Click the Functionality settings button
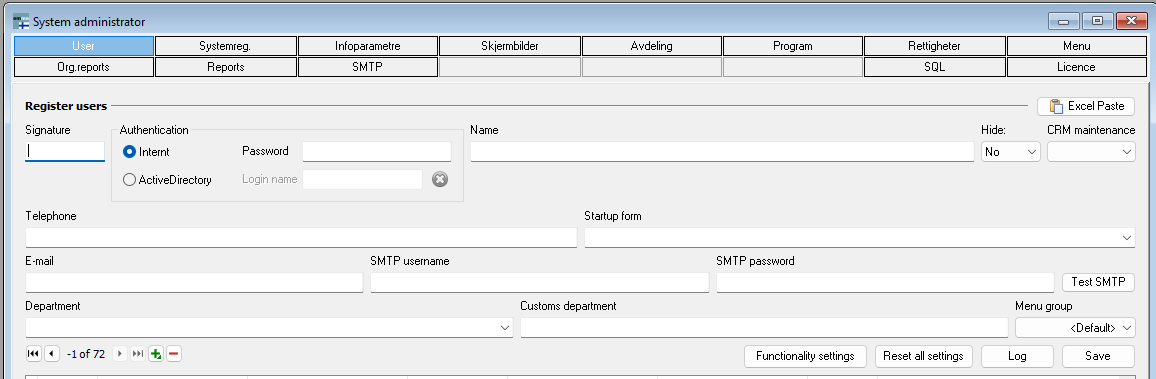 (806, 356)
